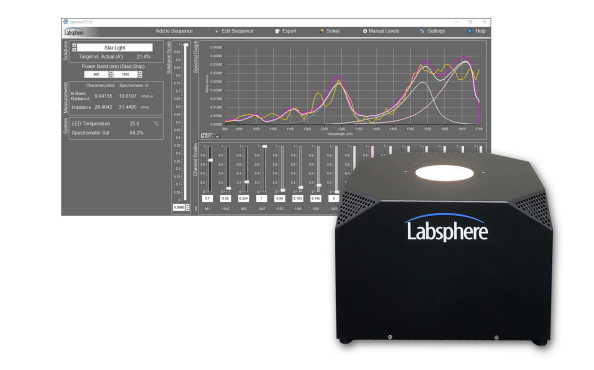Image resolution: width=594 pixels, height=370 pixels.
Task: Click the fifth channel value field 0.04
Action: [280, 198]
